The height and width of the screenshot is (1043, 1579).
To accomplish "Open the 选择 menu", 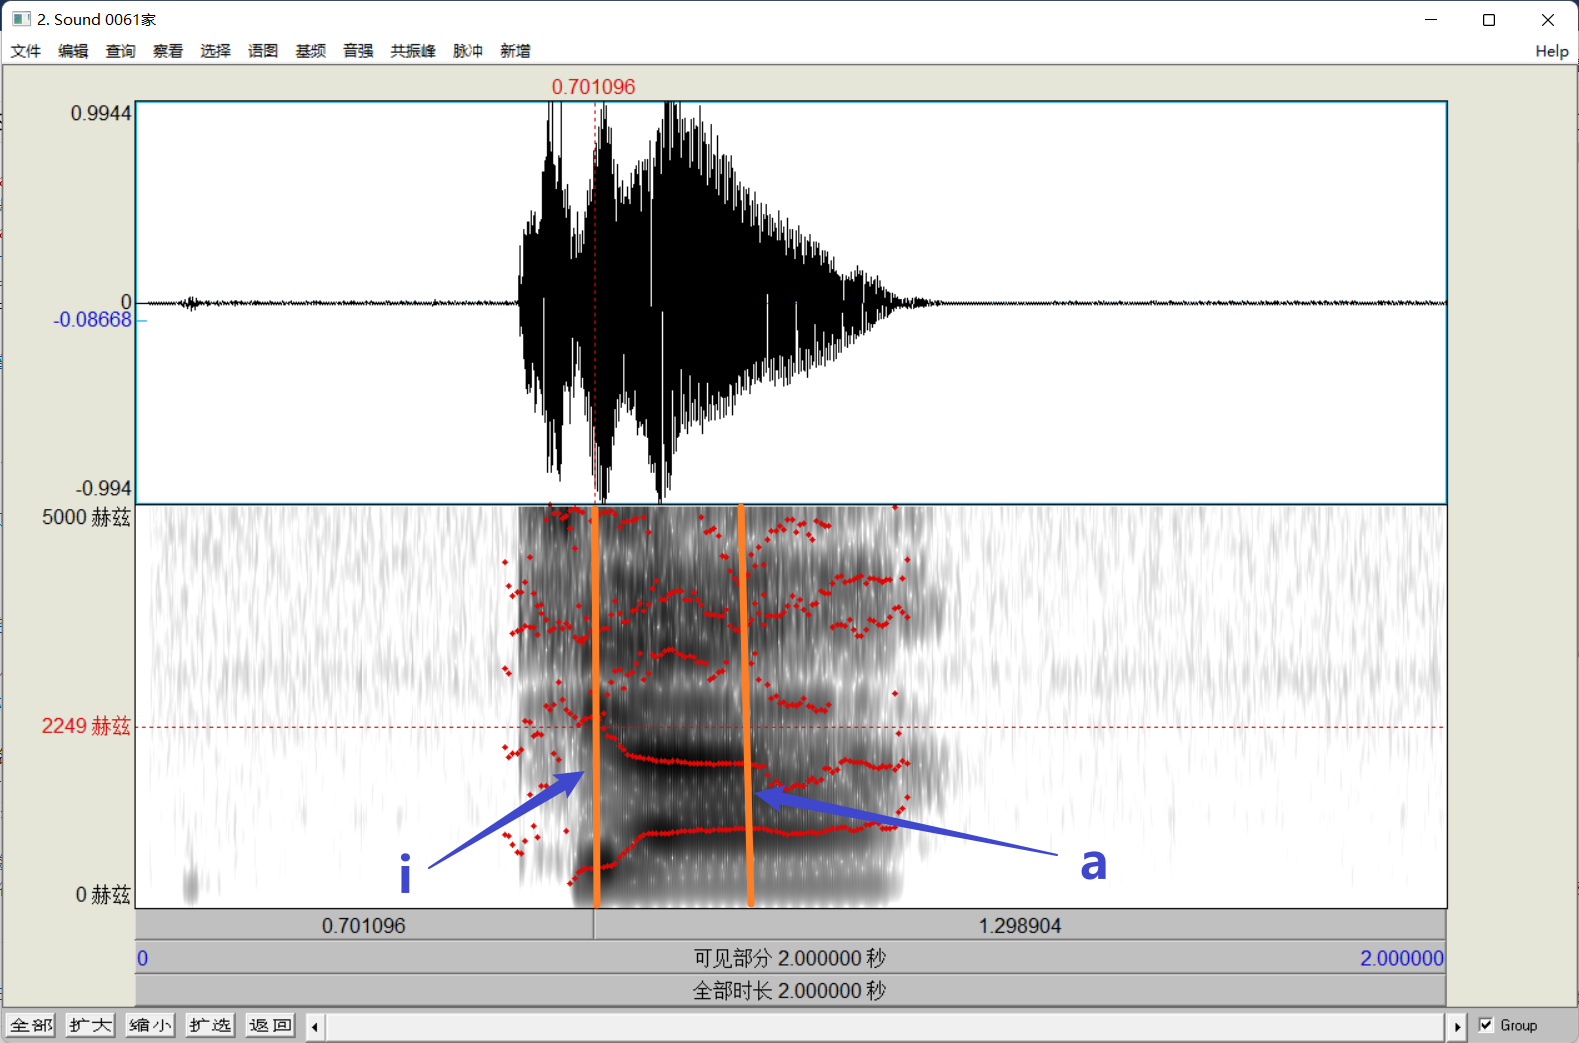I will coord(215,51).
